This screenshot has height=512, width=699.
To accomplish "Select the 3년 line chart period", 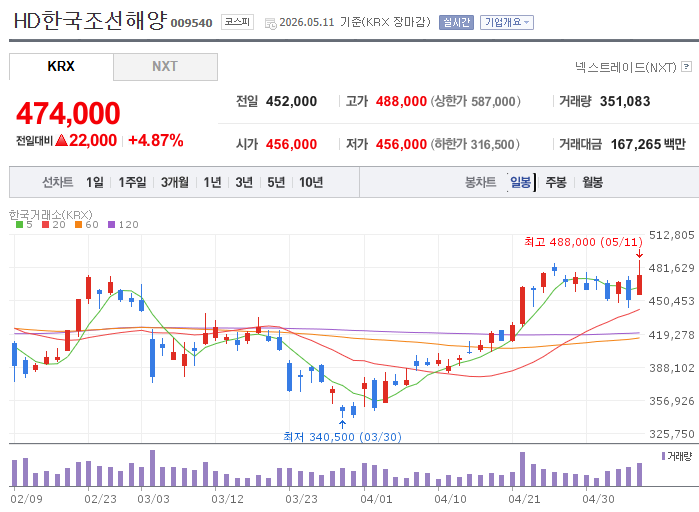I will click(244, 182).
